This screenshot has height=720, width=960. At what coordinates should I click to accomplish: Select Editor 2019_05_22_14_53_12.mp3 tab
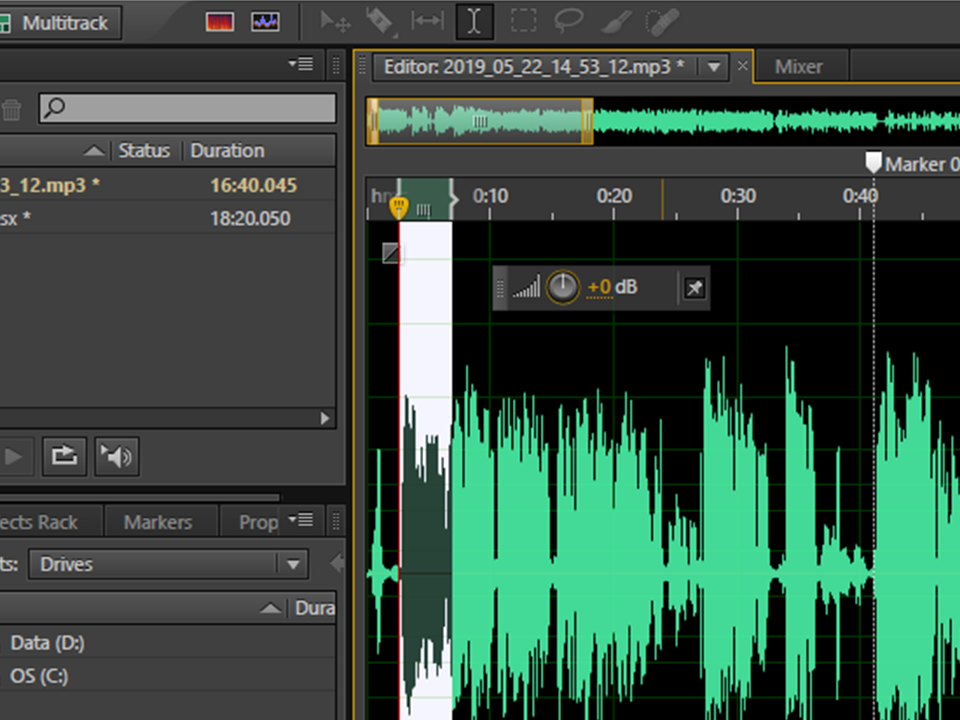(x=534, y=67)
